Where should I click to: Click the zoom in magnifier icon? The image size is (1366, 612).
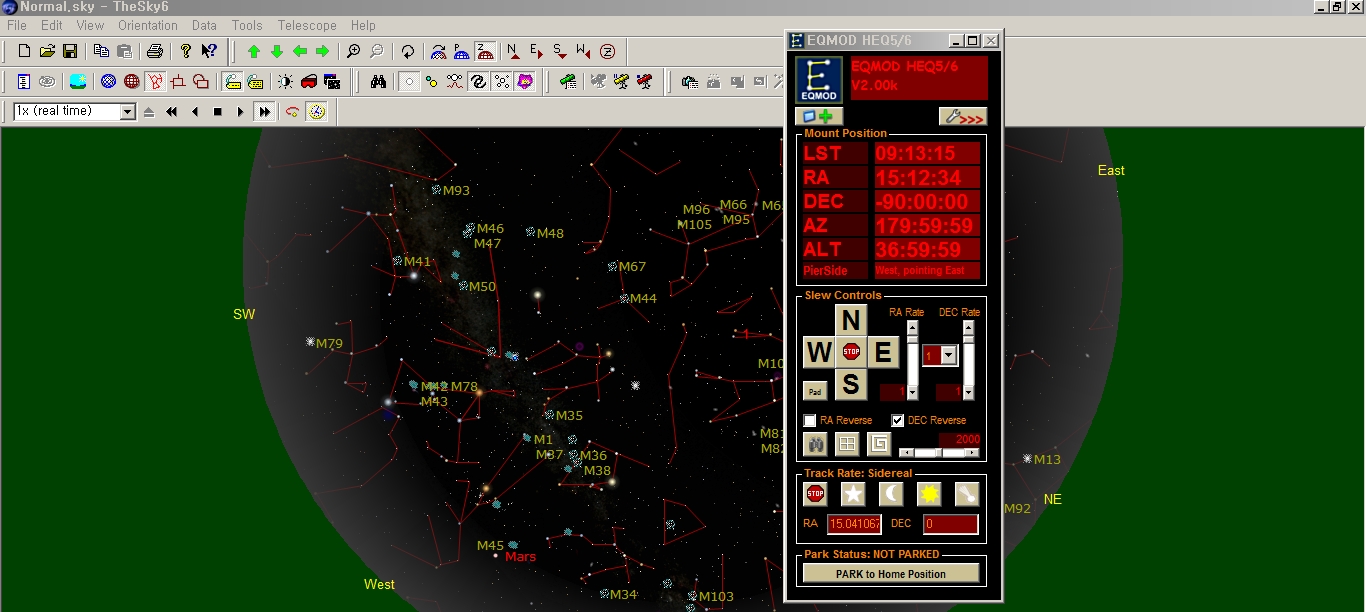[x=353, y=52]
